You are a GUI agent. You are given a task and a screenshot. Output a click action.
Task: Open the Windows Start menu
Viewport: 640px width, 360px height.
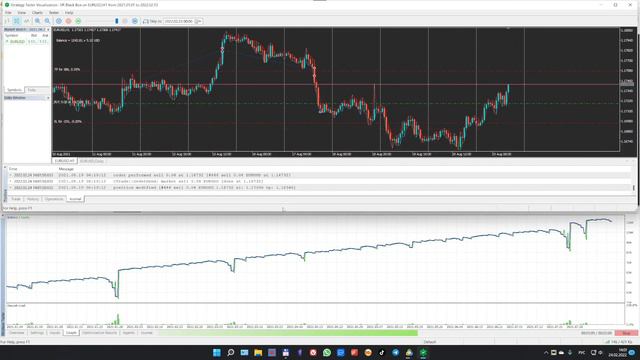[x=217, y=352]
